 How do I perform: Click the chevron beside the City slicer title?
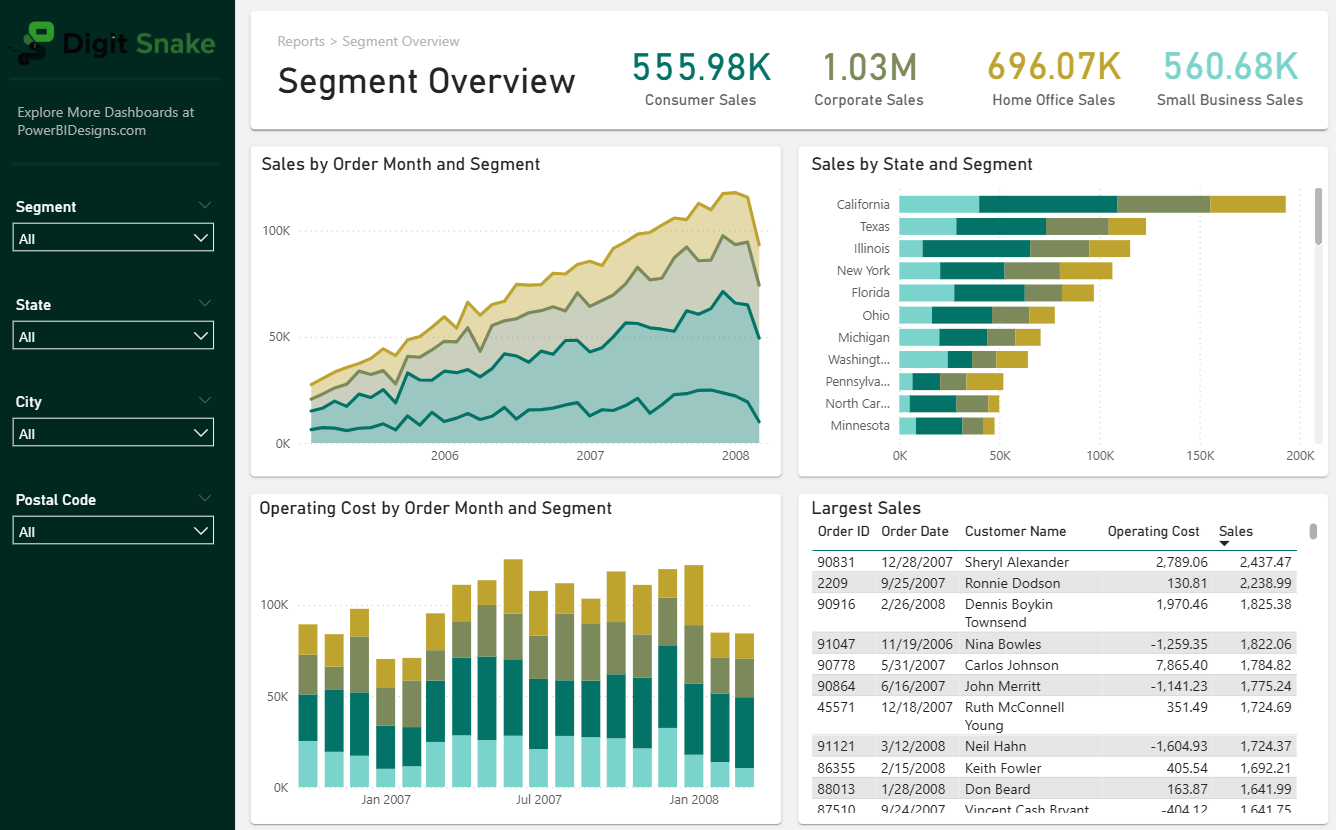click(x=205, y=400)
